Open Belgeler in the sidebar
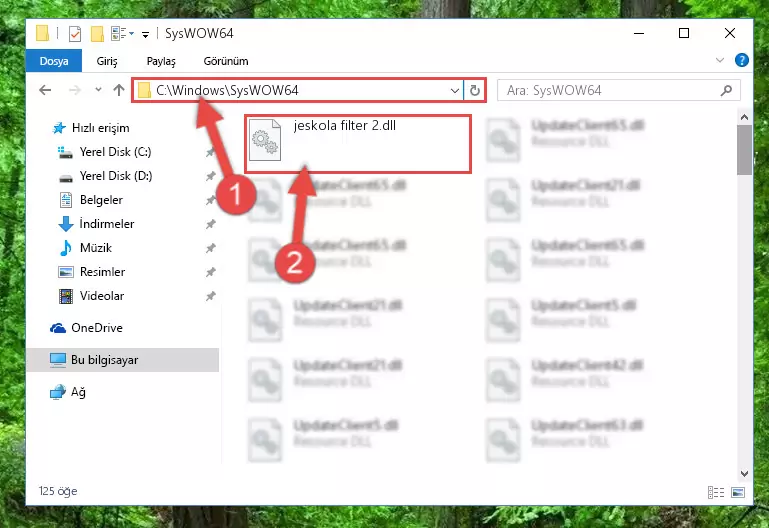The image size is (769, 528). click(91, 200)
